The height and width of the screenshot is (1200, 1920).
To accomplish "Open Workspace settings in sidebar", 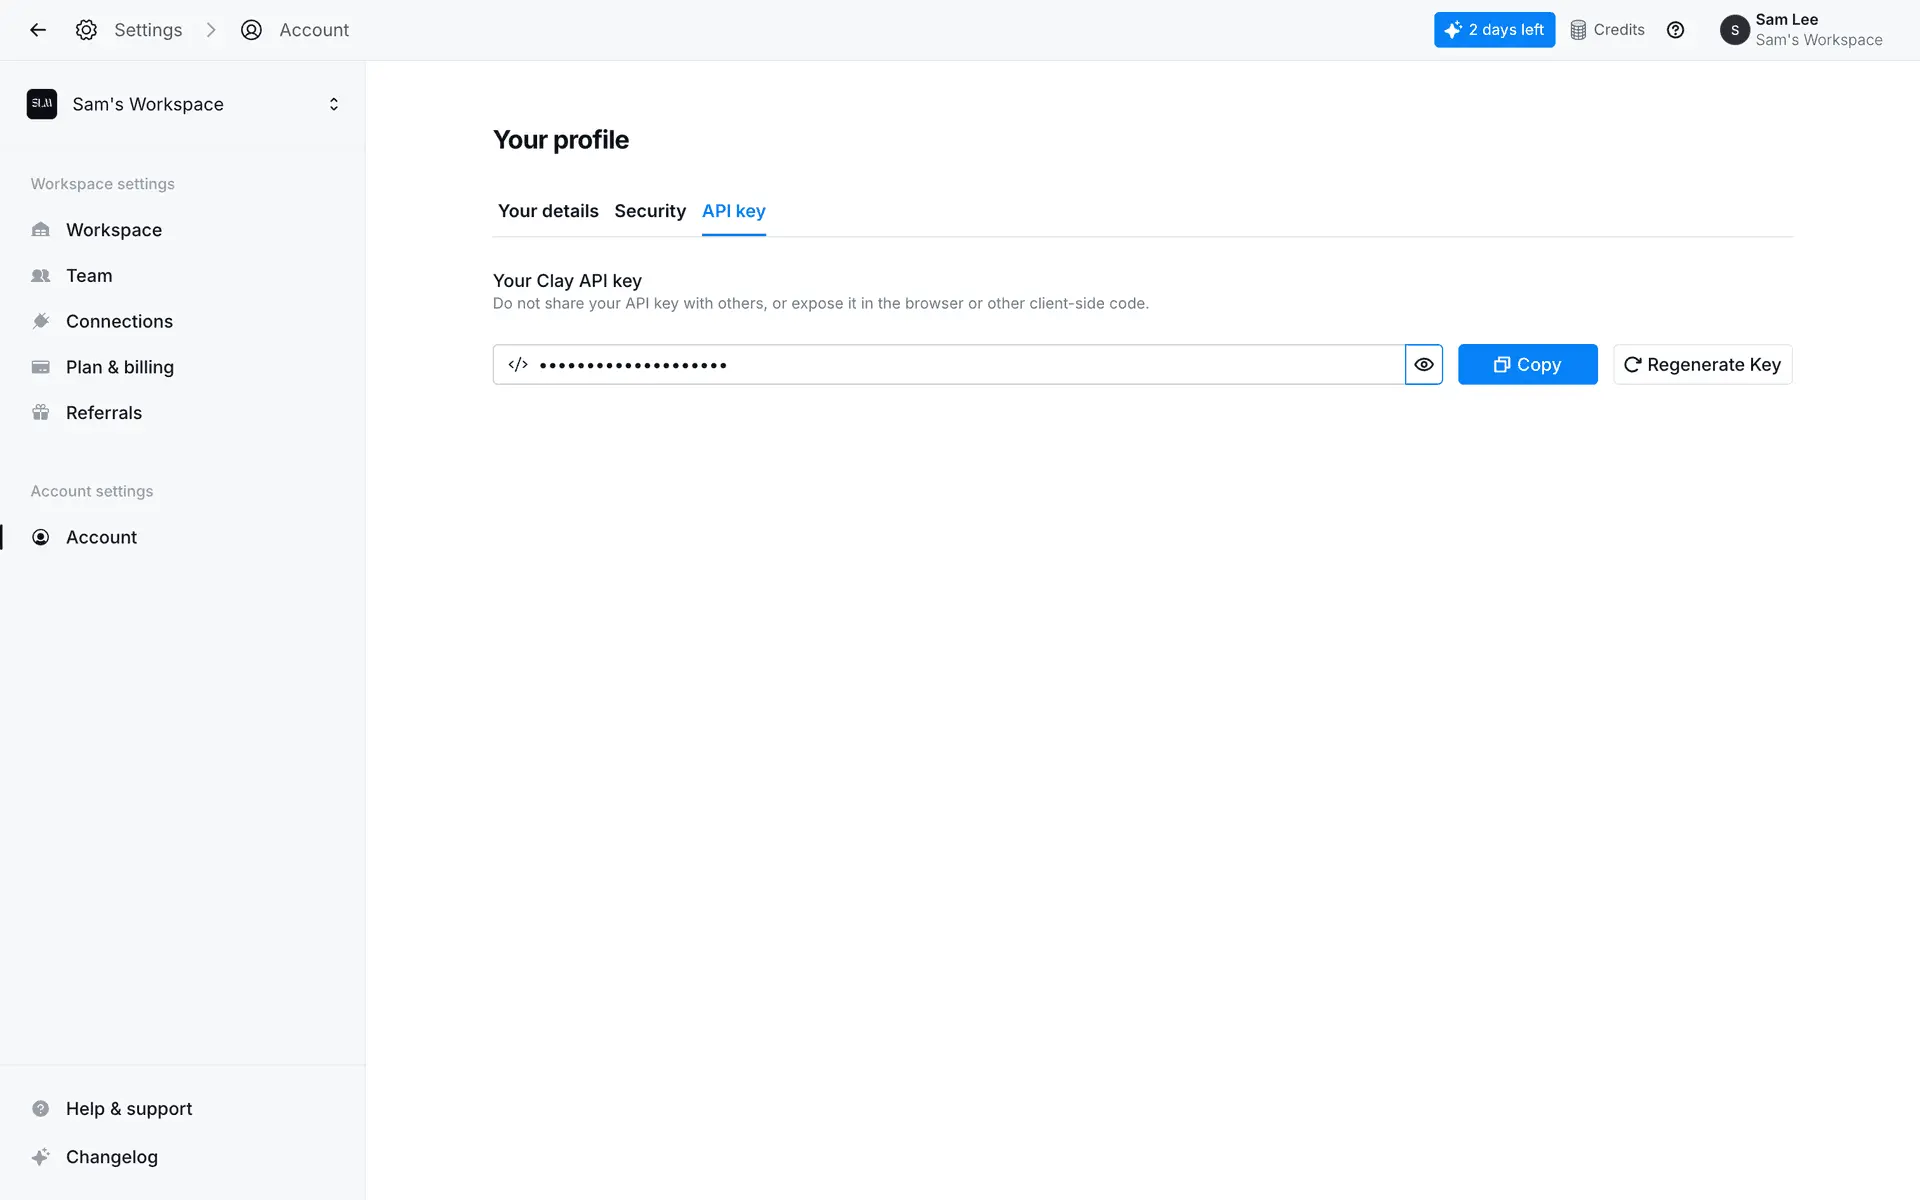I will point(113,230).
